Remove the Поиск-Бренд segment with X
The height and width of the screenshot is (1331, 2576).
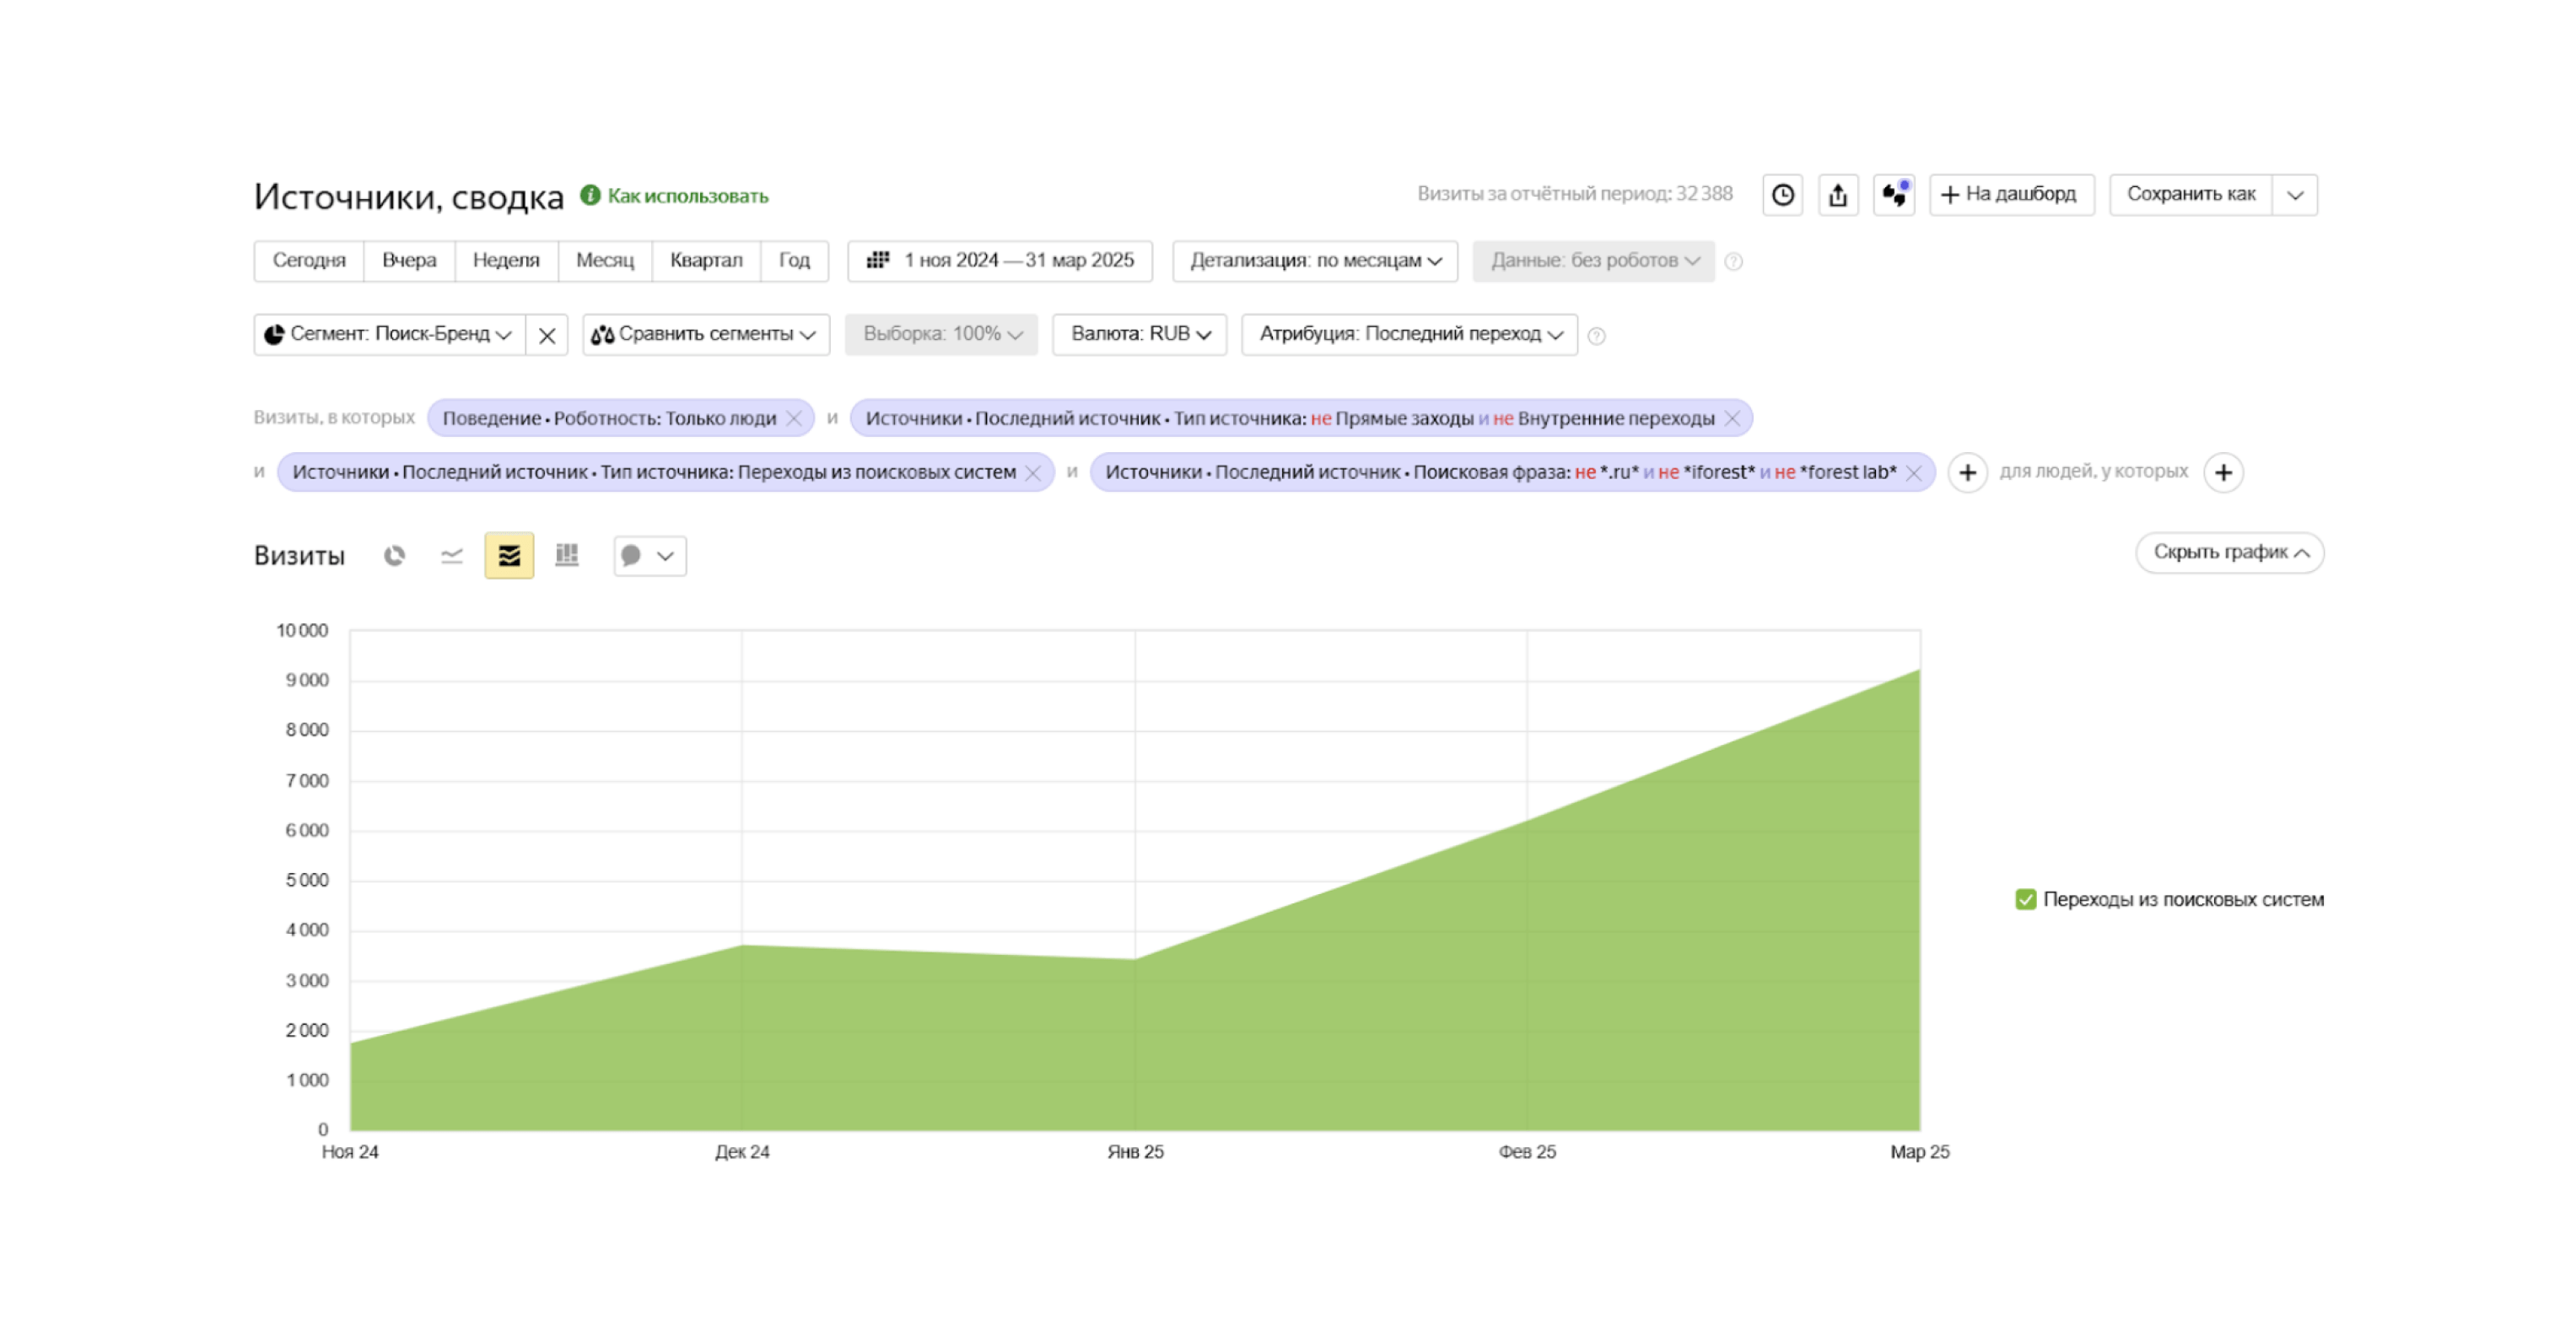tap(547, 335)
